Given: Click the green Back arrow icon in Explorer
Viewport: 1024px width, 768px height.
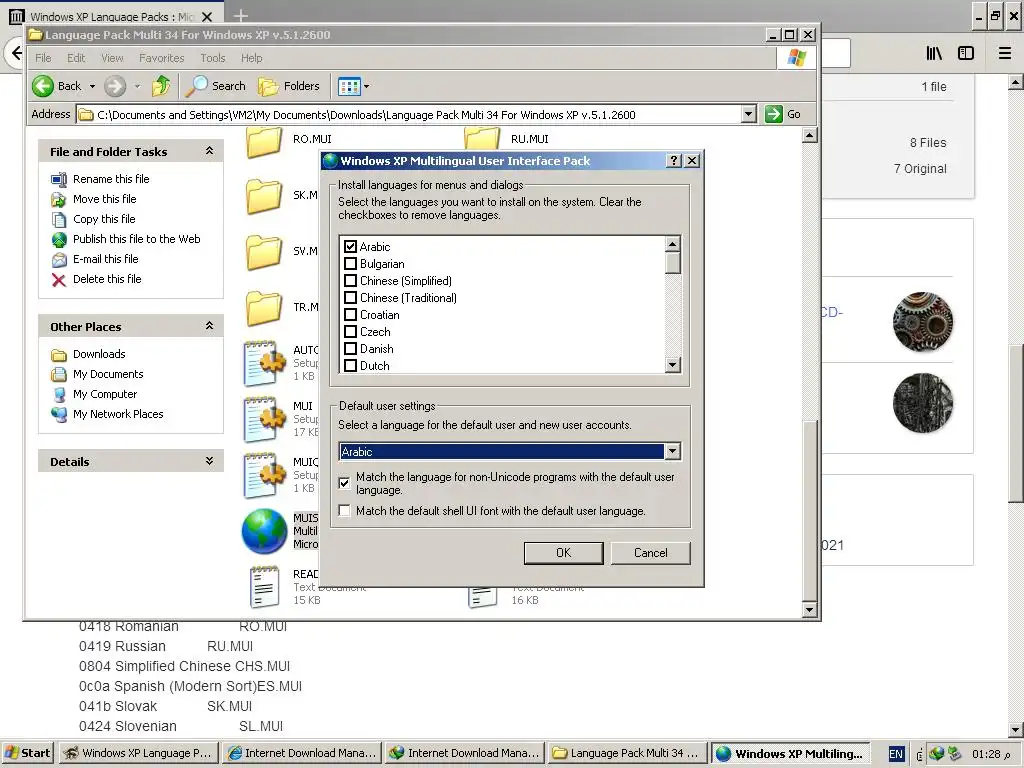Looking at the screenshot, I should [x=43, y=86].
